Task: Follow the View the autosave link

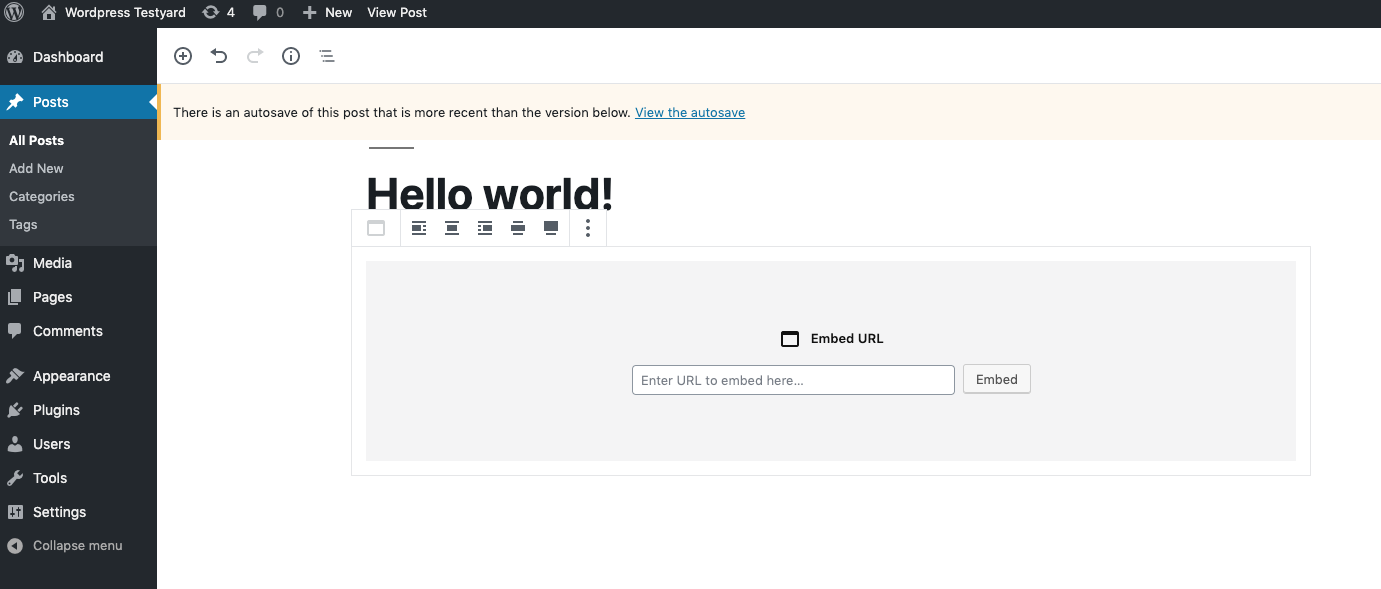Action: 689,113
